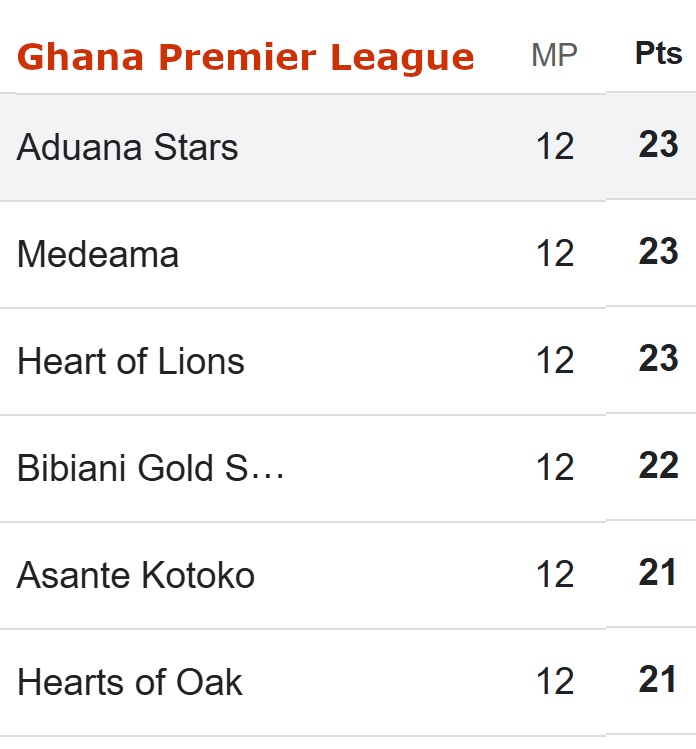
Task: Click Asante Kotoko's points value 21
Action: click(x=658, y=573)
